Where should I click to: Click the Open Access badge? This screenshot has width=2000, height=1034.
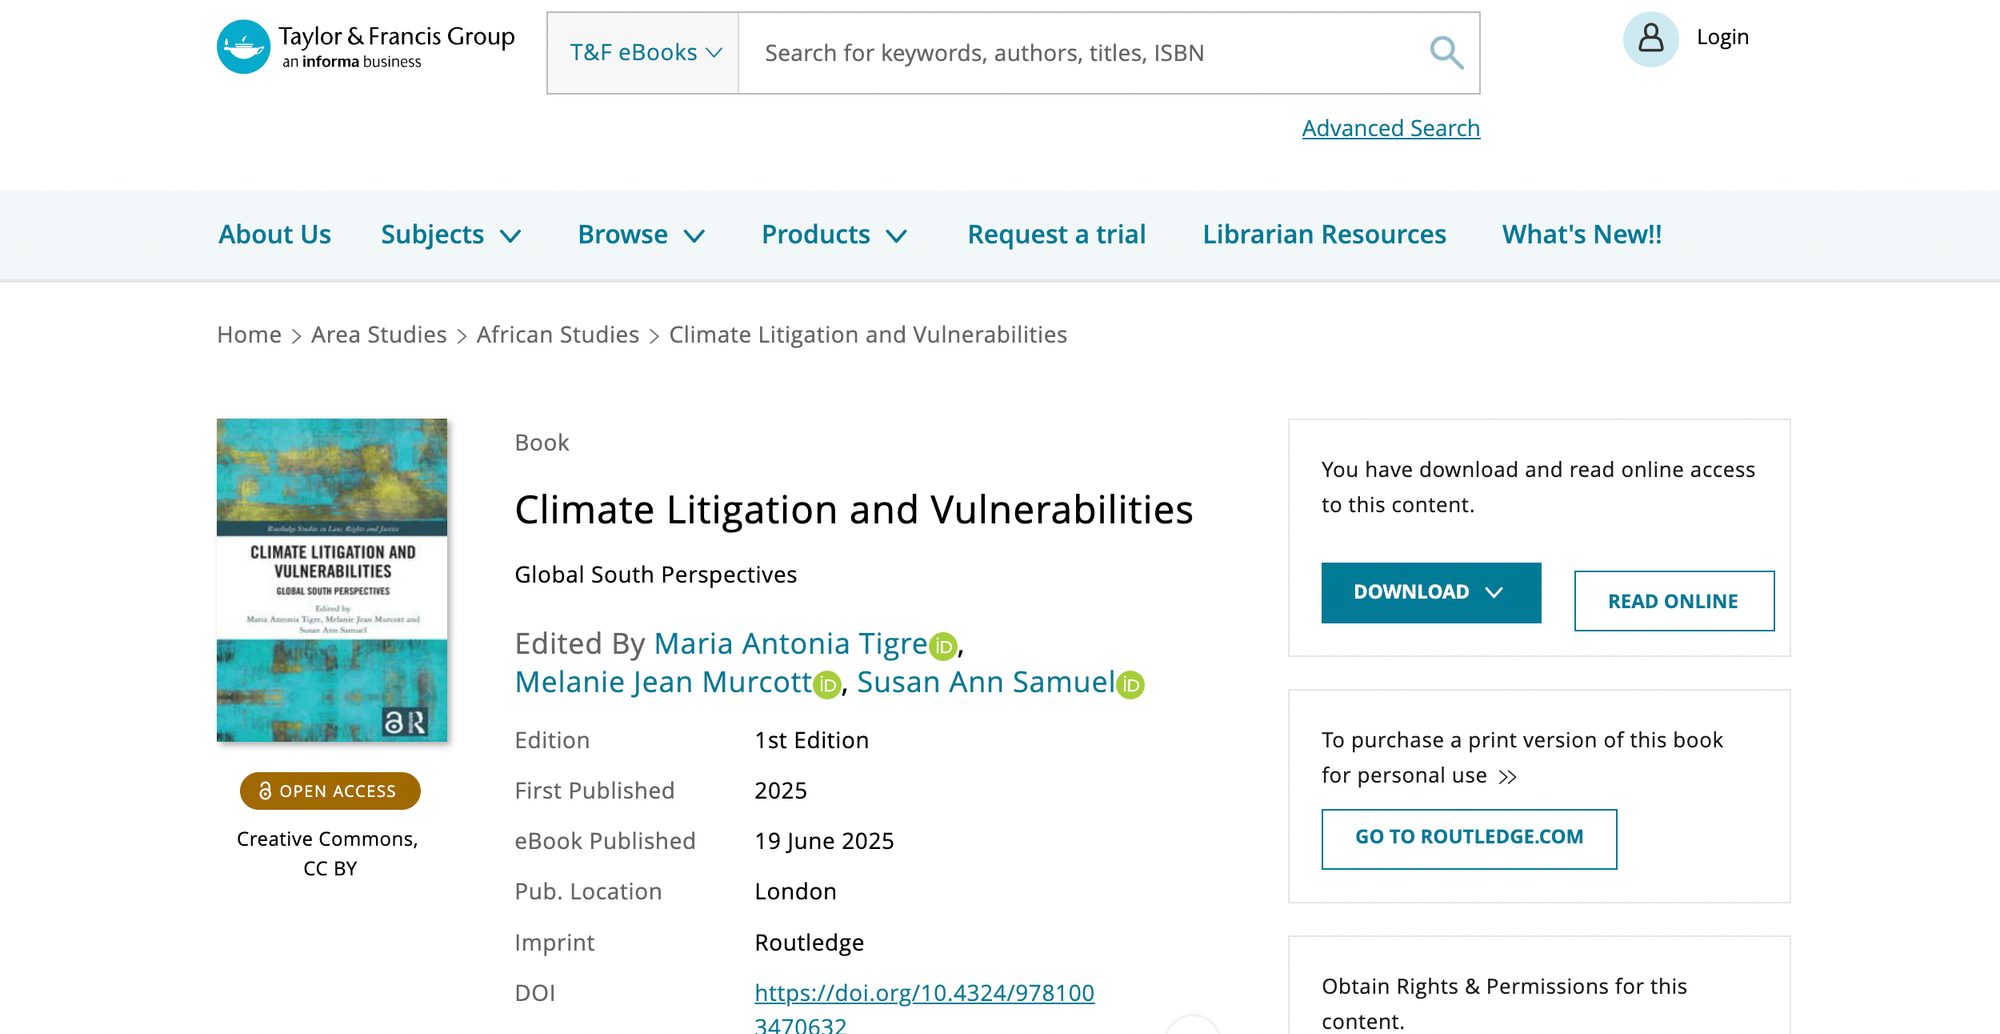click(x=330, y=791)
